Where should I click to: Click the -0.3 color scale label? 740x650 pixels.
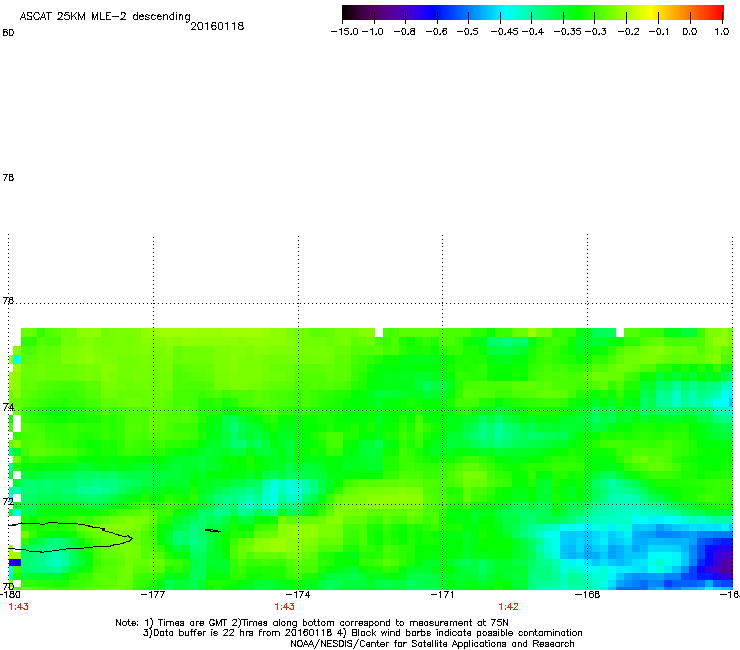click(596, 32)
